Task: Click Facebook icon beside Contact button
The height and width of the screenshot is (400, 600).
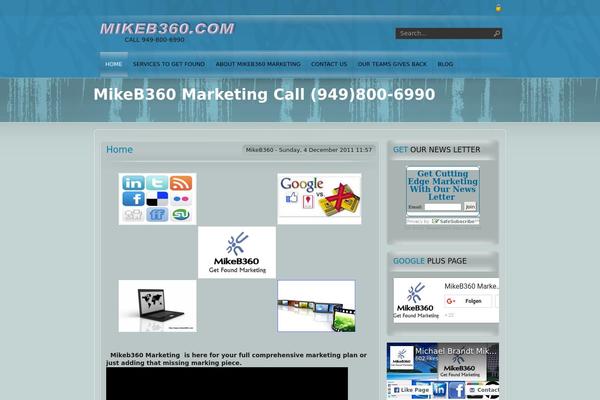Action: pyautogui.click(x=457, y=390)
